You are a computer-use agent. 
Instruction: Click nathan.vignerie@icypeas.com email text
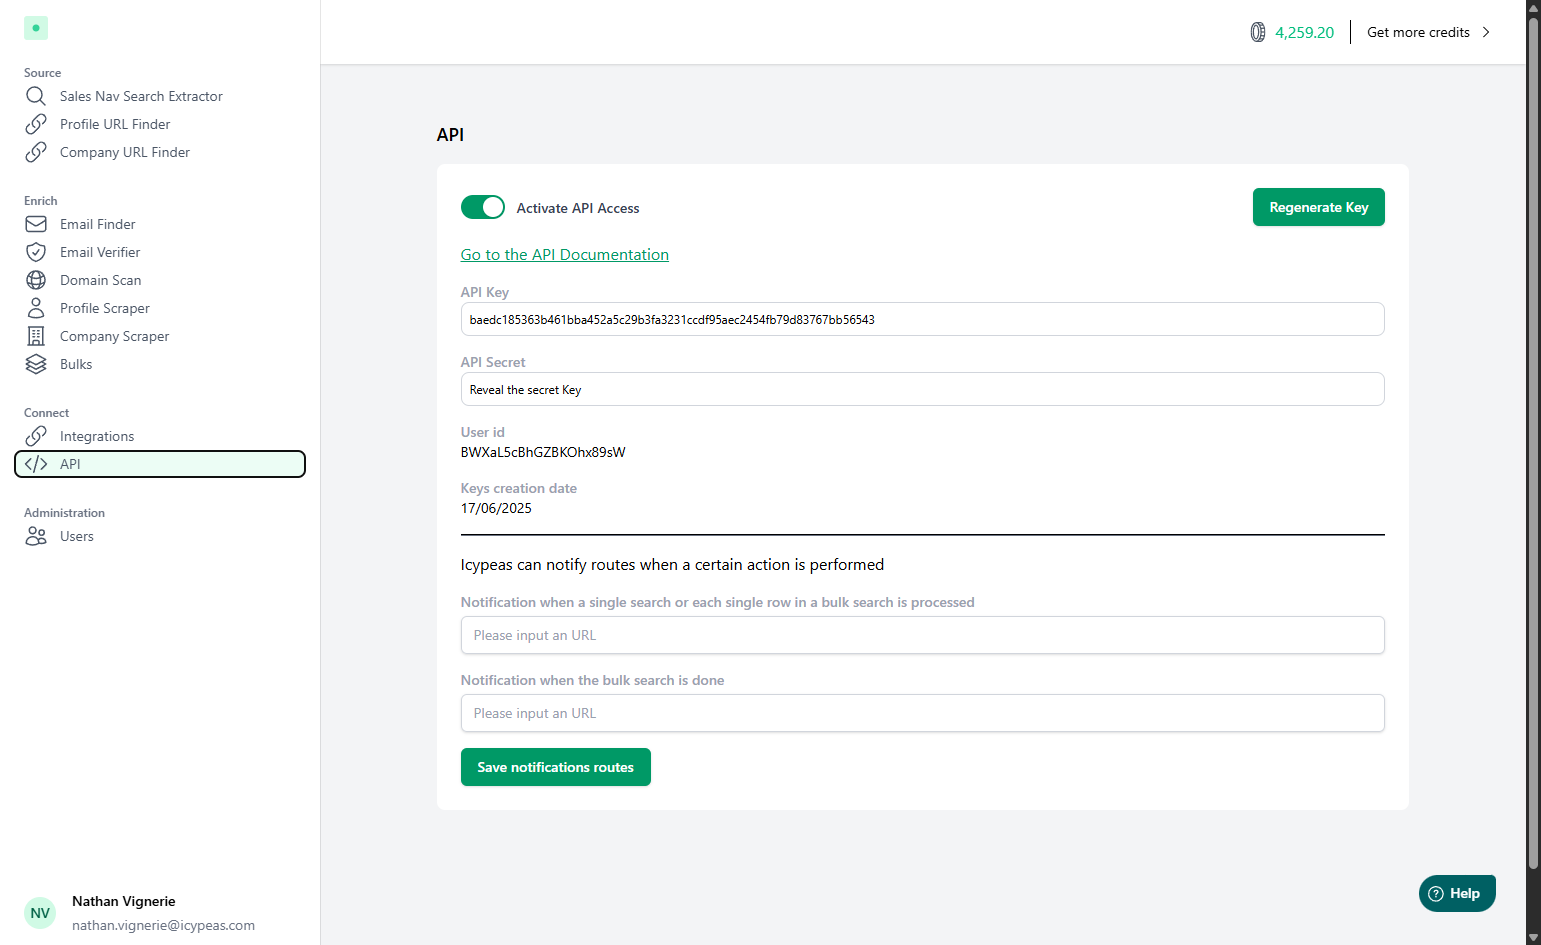(x=163, y=925)
